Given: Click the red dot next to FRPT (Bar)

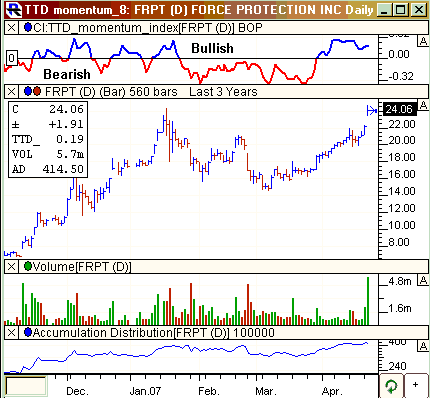Looking at the screenshot, I should [x=37, y=91].
